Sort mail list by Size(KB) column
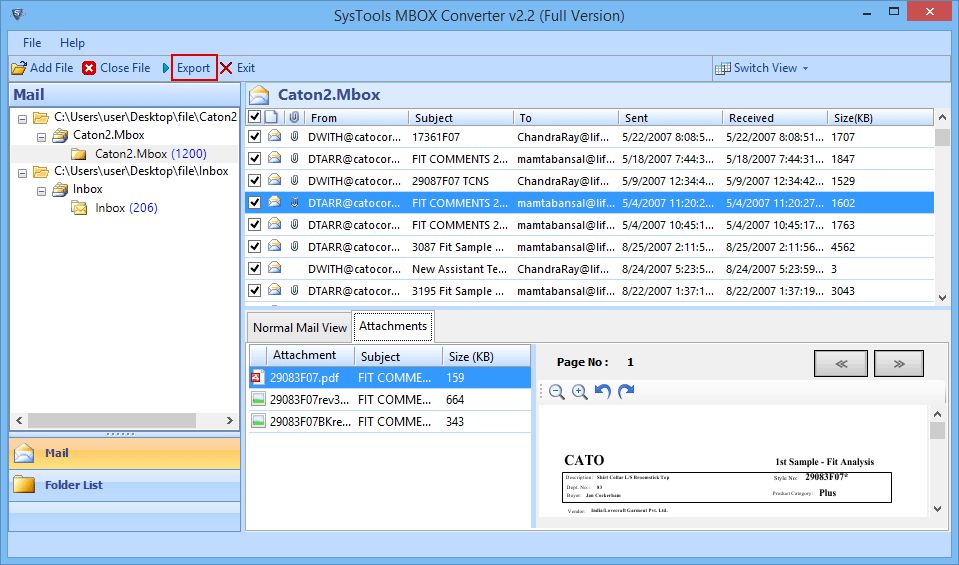The width and height of the screenshot is (959, 565). point(881,117)
